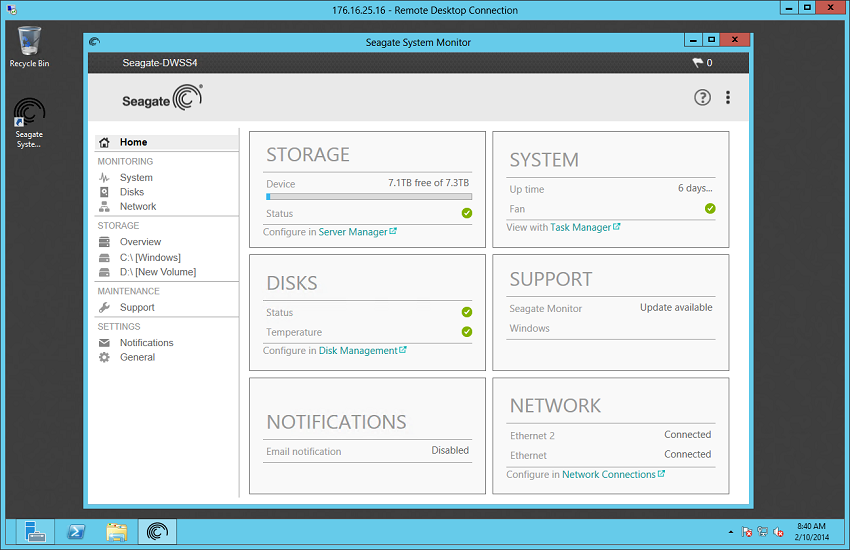
Task: Click the Home house icon in sidebar
Action: click(x=104, y=143)
